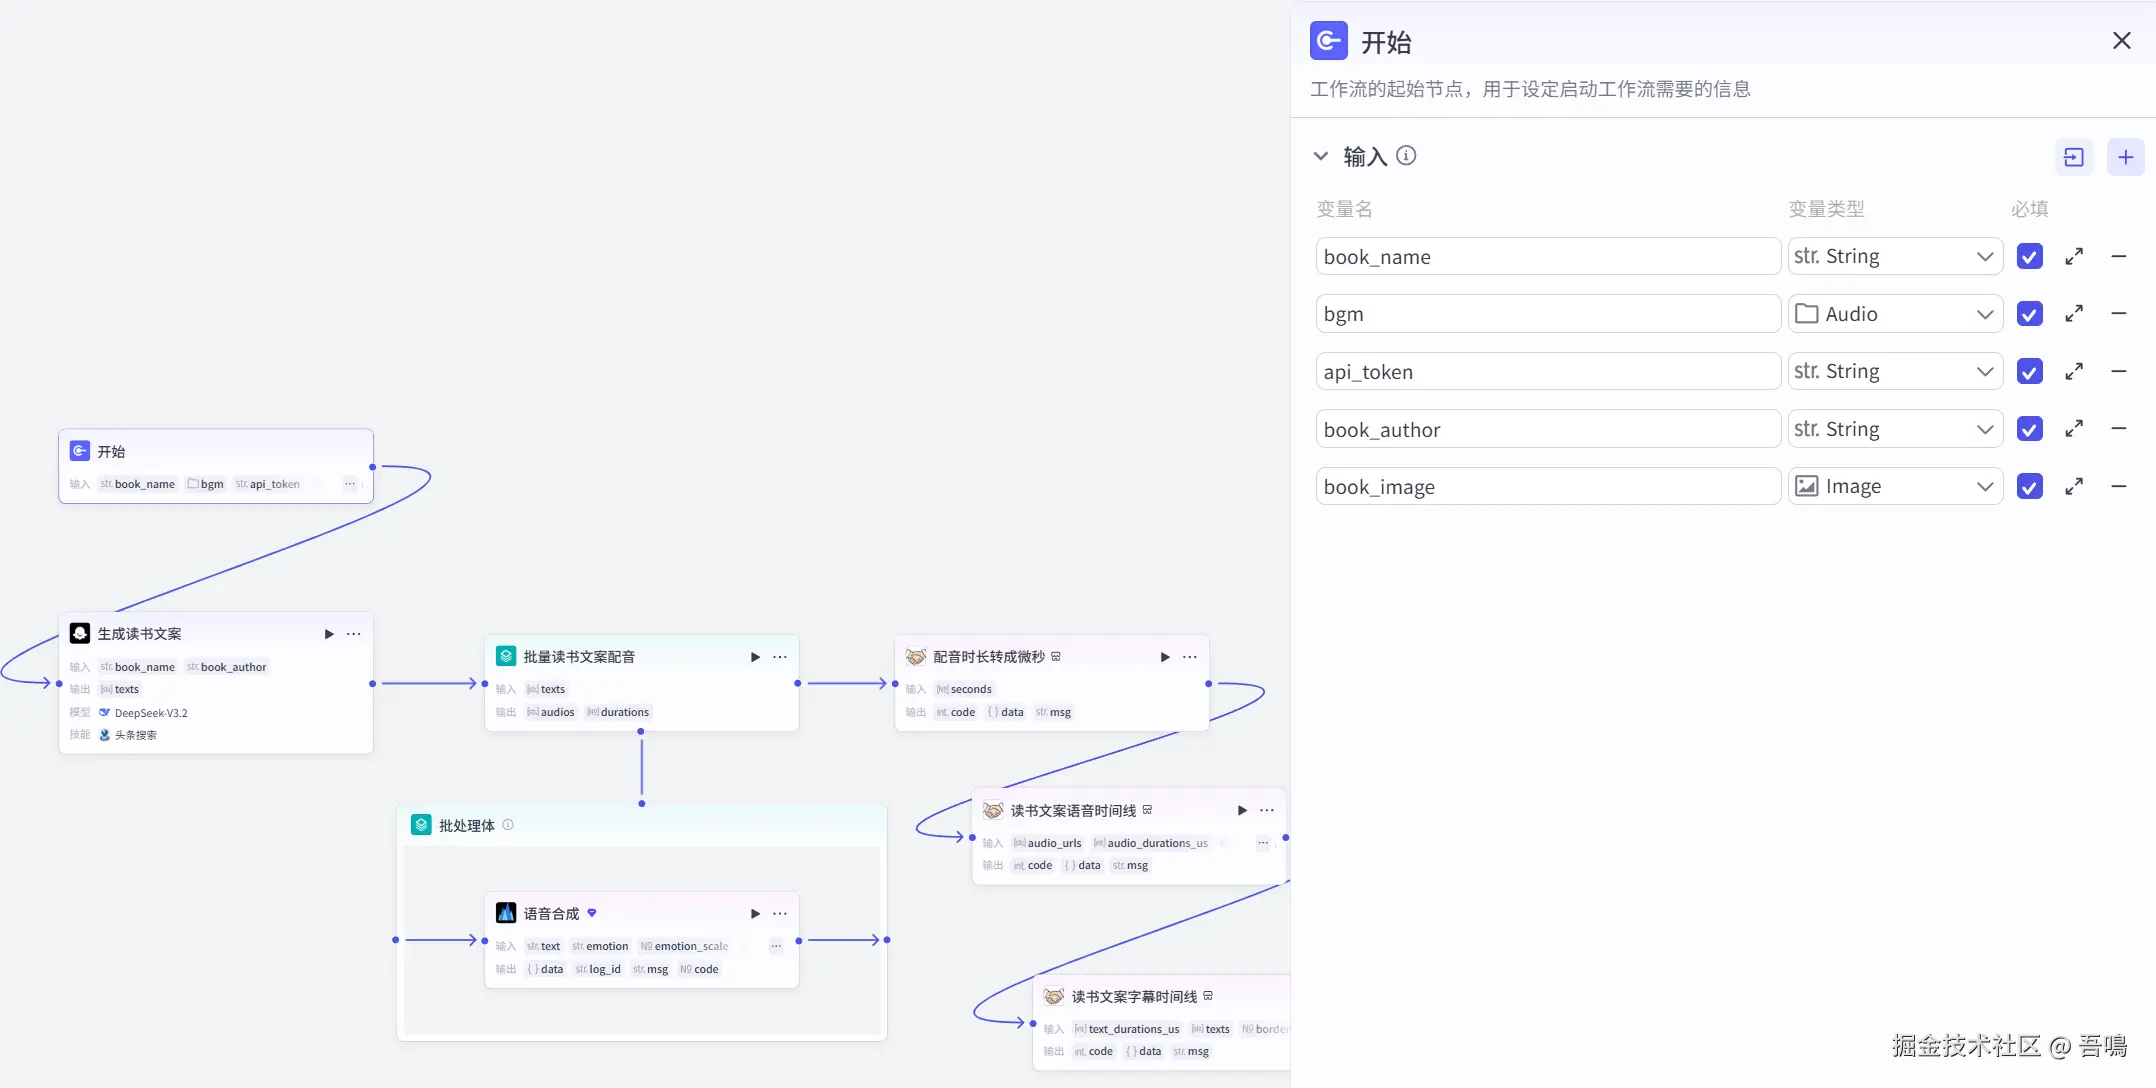The width and height of the screenshot is (2156, 1088).
Task: Open type dropdown for book_author variable
Action: (x=1894, y=429)
